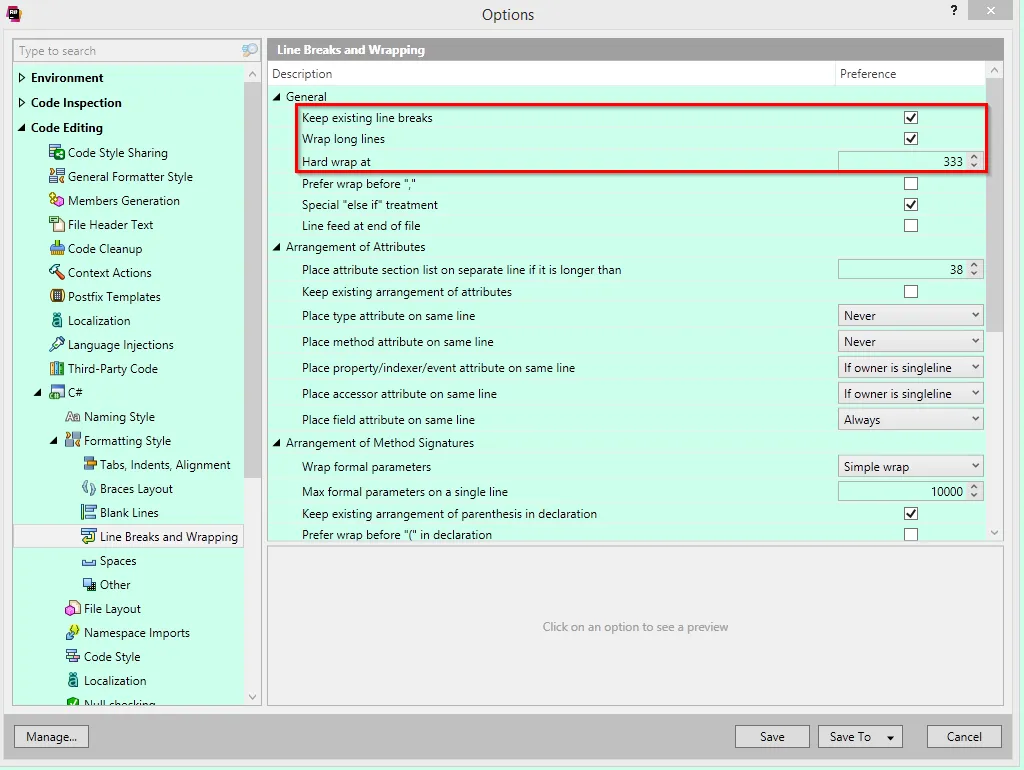The height and width of the screenshot is (770, 1024).
Task: Open Place property/indexer/event attribute dropdown
Action: coord(910,368)
